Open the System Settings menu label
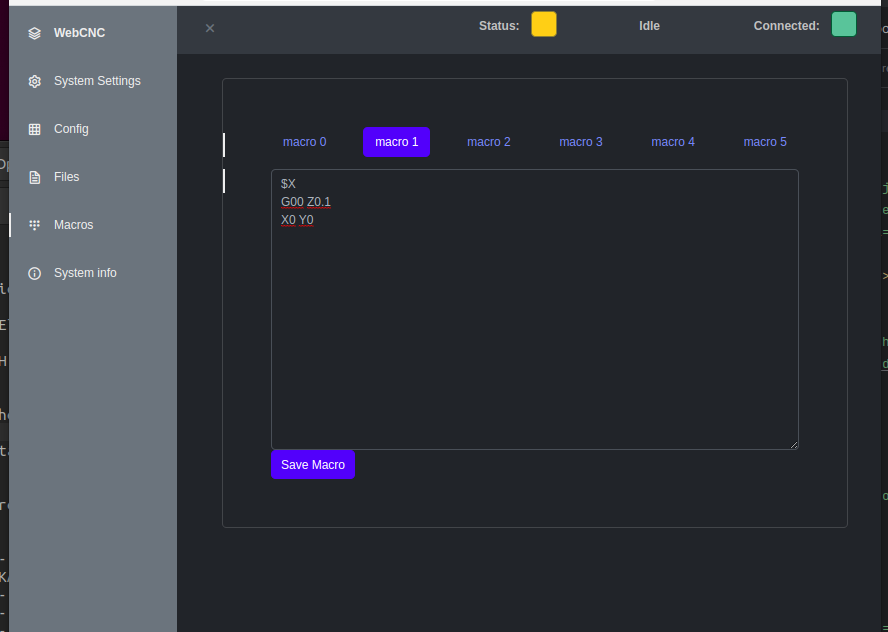888x632 pixels. [x=97, y=81]
